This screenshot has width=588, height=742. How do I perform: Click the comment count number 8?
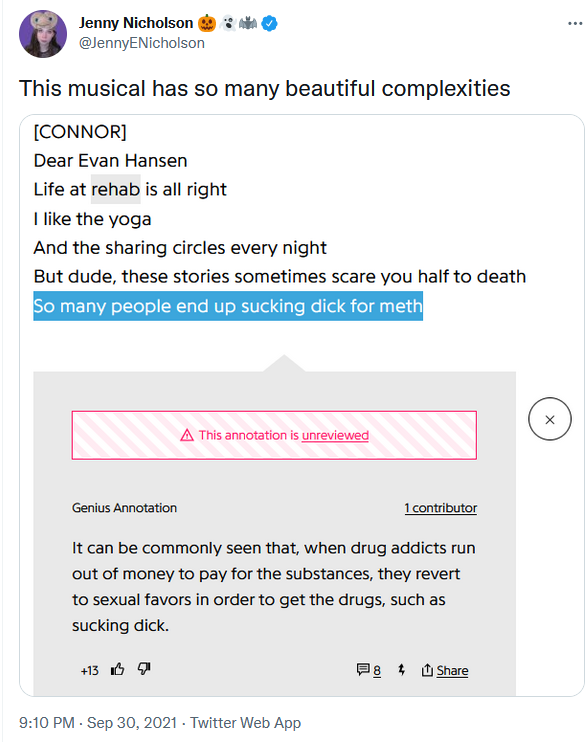[377, 671]
